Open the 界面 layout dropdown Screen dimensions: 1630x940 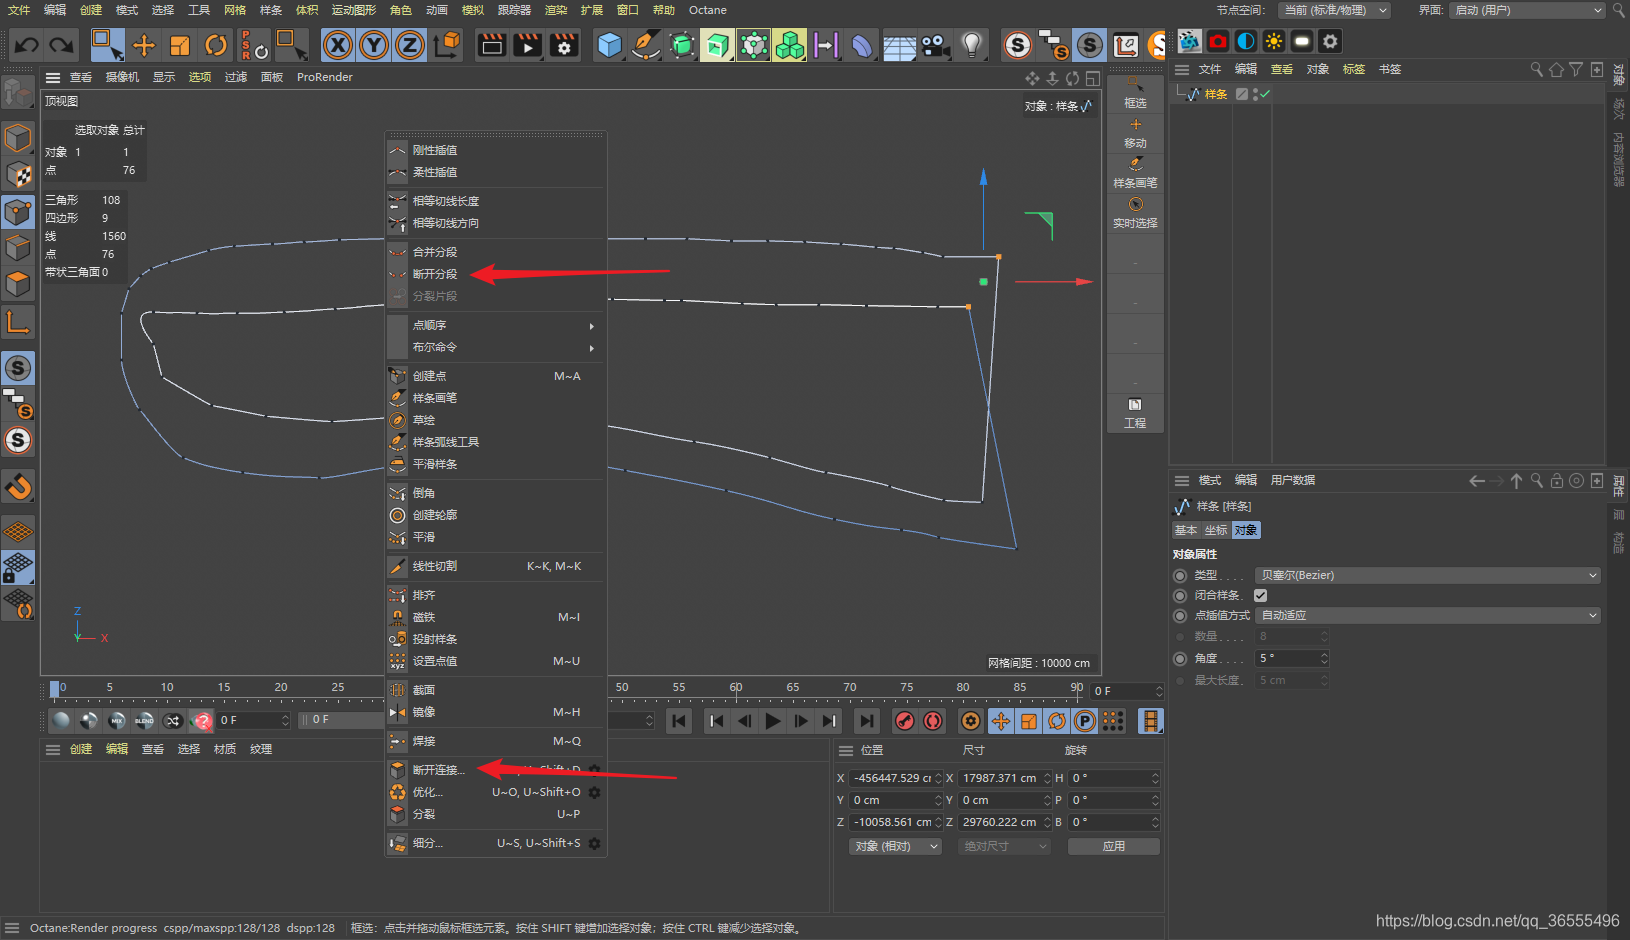[1528, 10]
